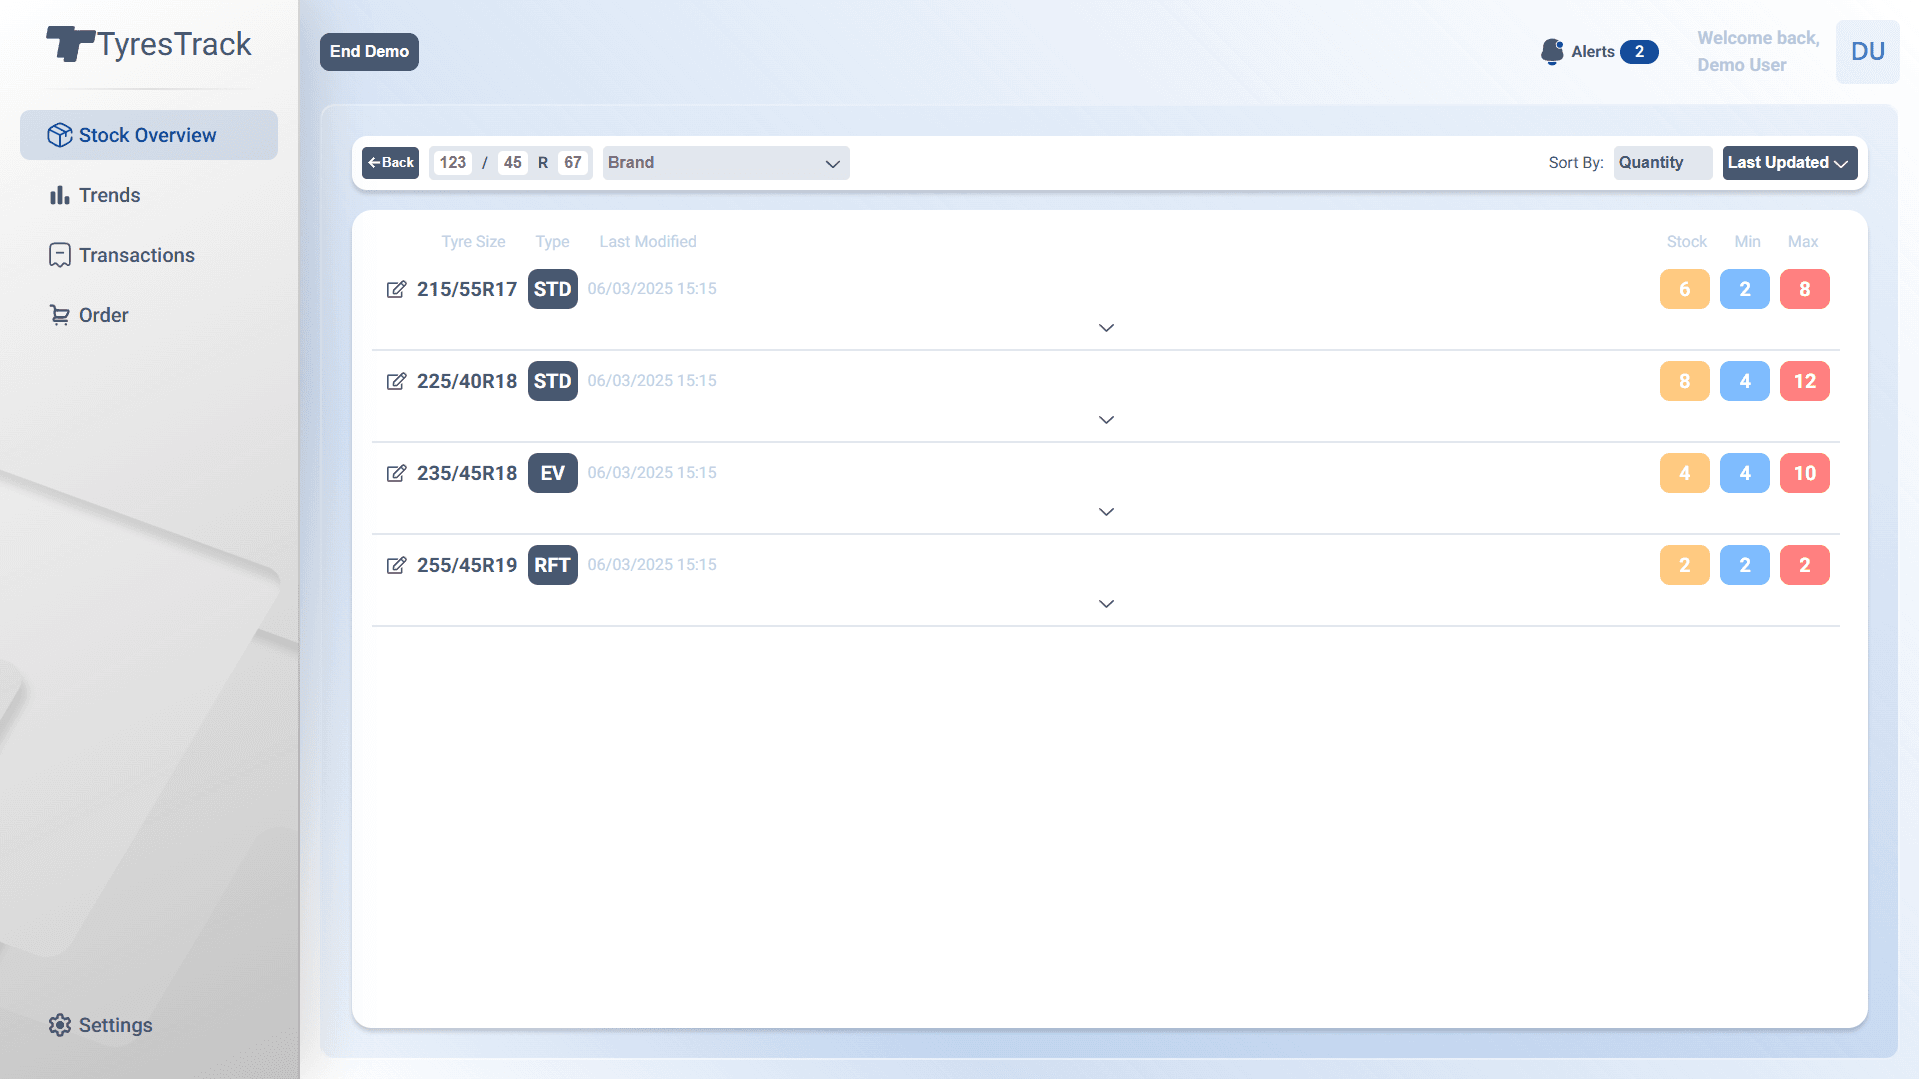The height and width of the screenshot is (1079, 1919).
Task: Toggle the Last Updated sort option
Action: [1788, 163]
